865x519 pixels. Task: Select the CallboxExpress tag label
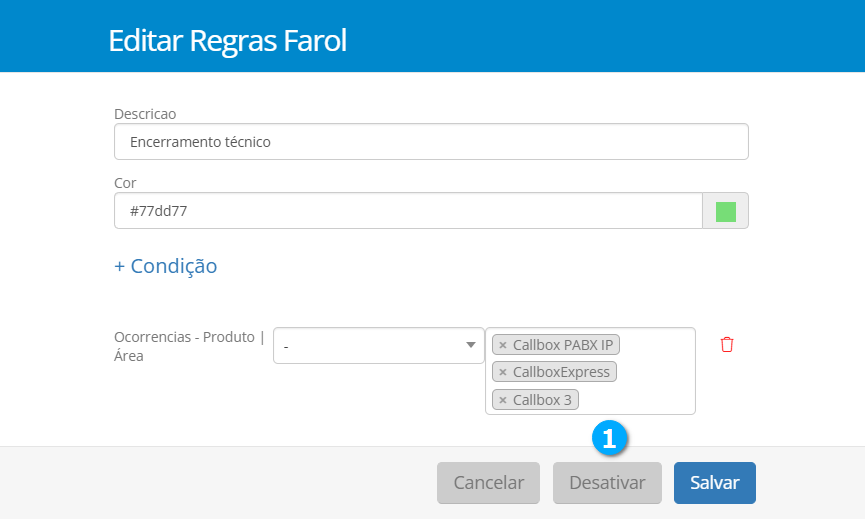pyautogui.click(x=560, y=372)
